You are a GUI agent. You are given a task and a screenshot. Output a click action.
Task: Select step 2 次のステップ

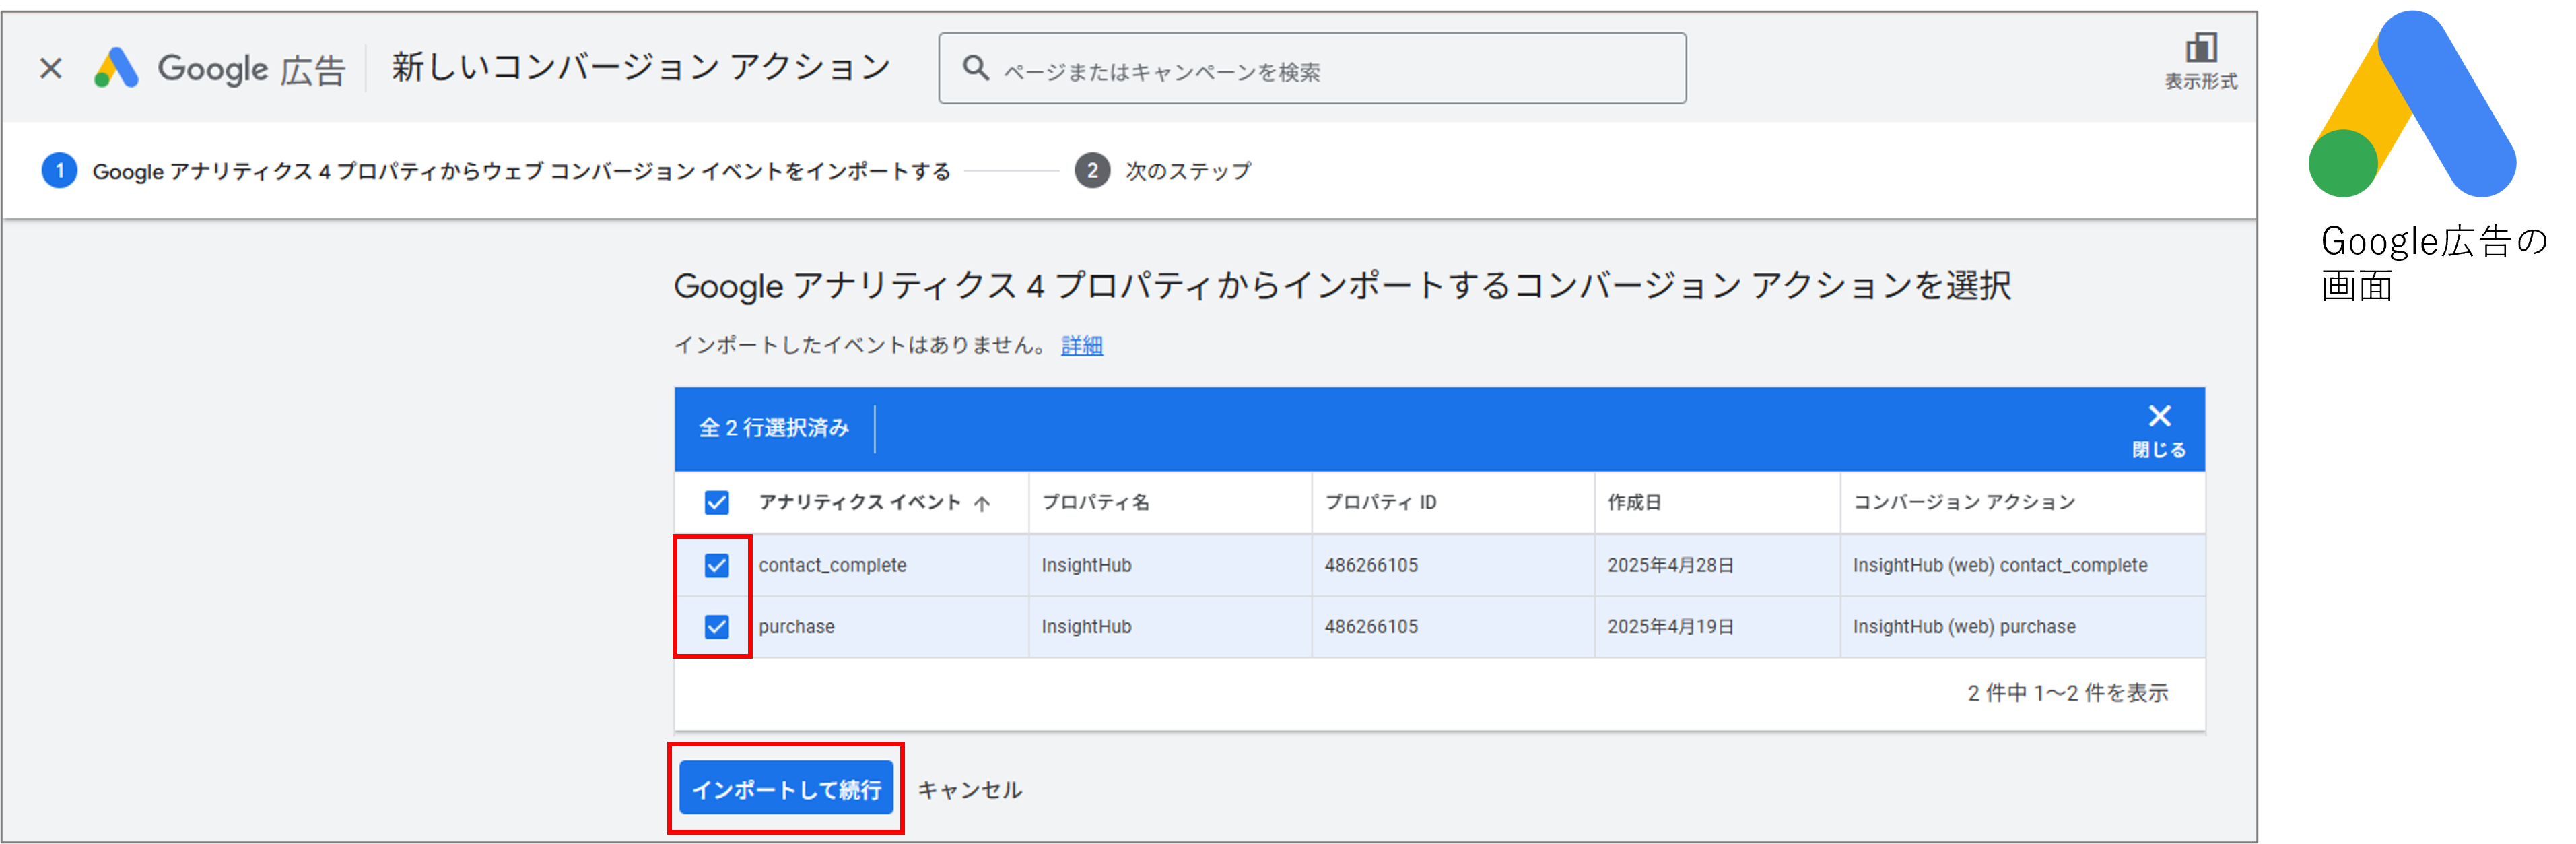click(x=1163, y=171)
